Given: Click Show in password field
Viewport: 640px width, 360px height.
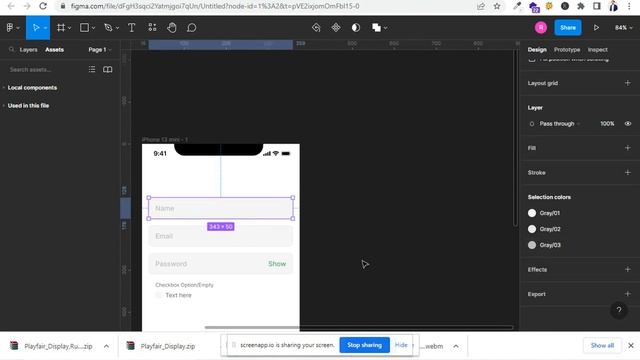Looking at the screenshot, I should tap(277, 264).
